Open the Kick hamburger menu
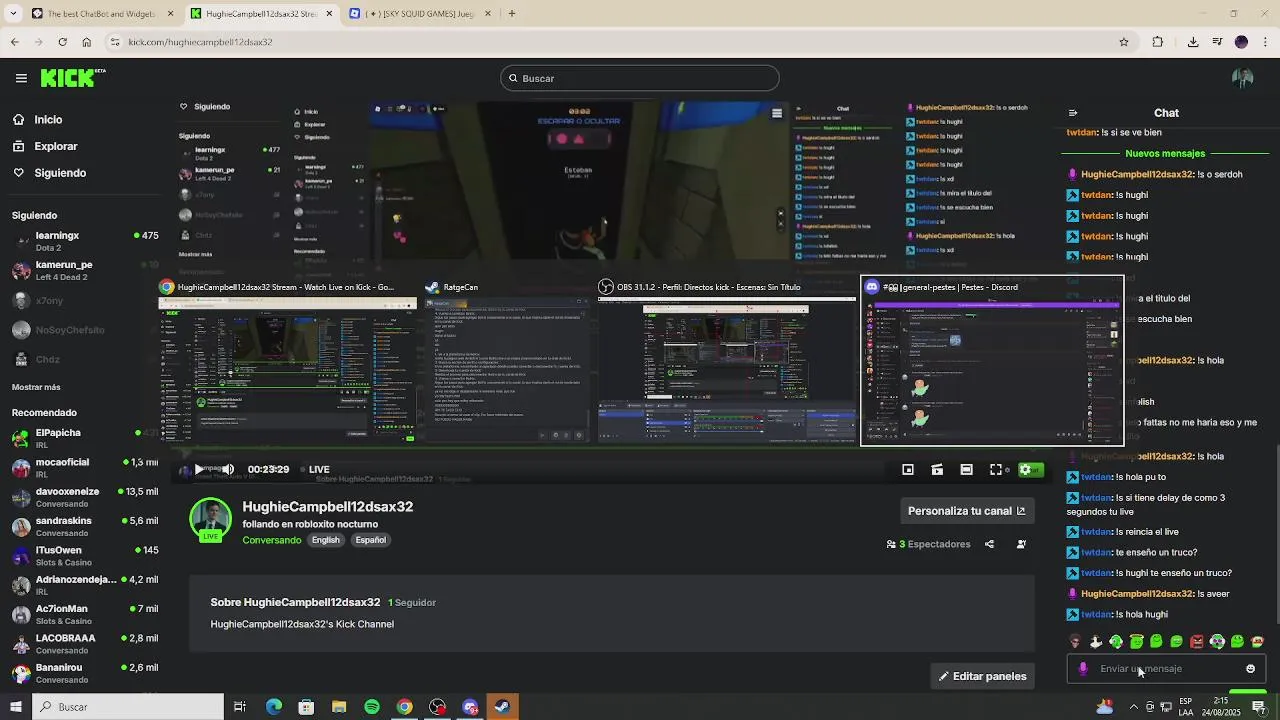This screenshot has width=1280, height=720. point(21,78)
